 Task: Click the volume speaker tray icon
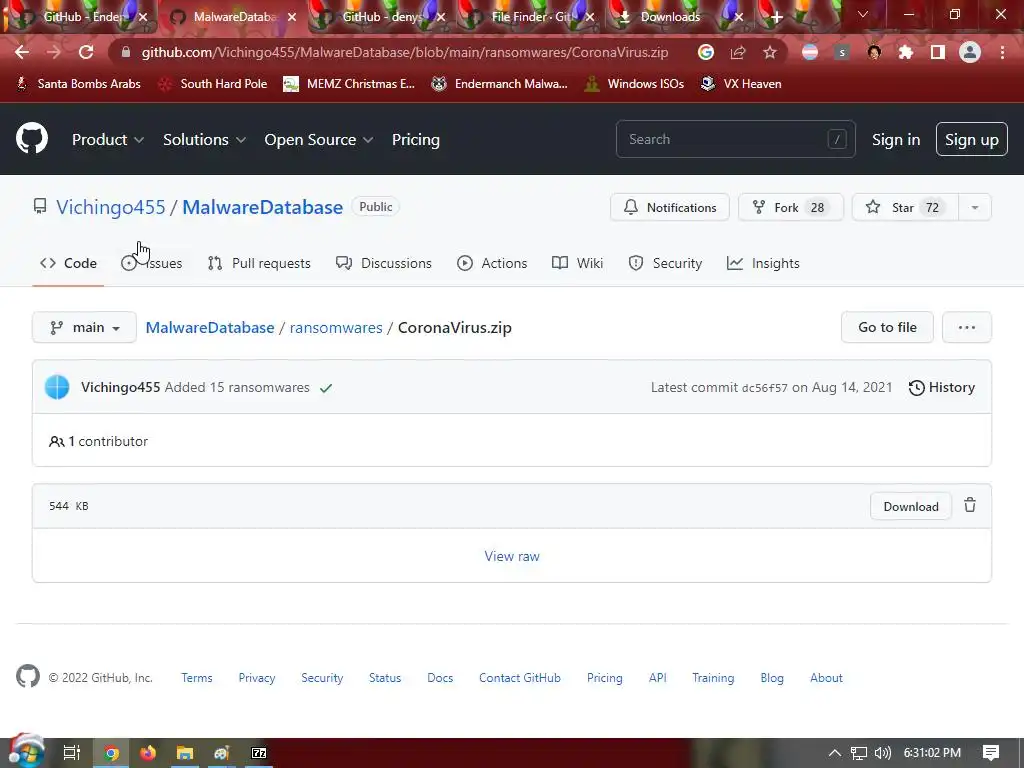(882, 753)
